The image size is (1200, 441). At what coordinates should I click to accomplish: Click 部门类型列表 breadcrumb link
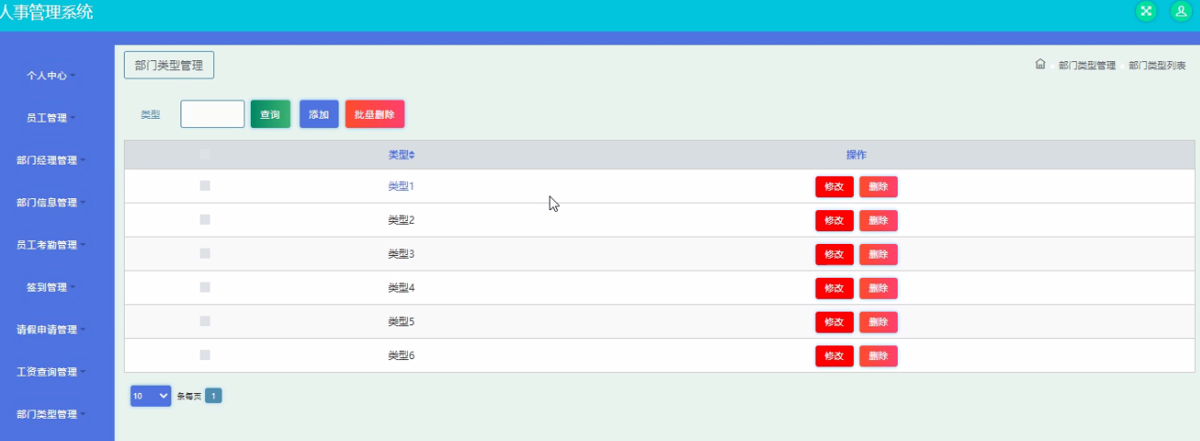pyautogui.click(x=1157, y=65)
